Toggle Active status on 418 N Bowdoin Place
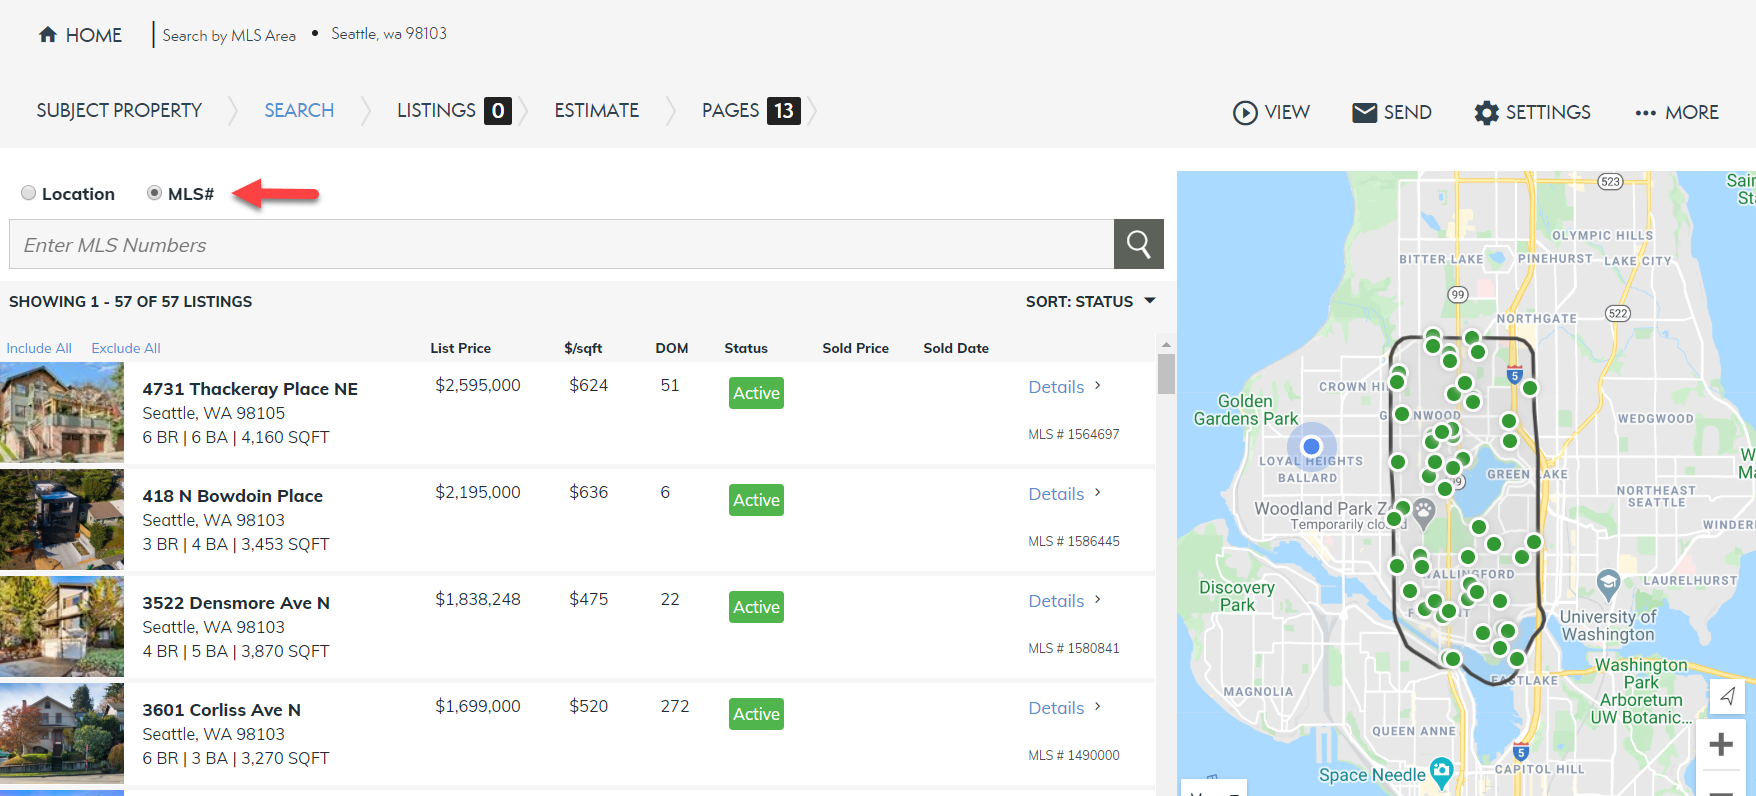 tap(756, 500)
